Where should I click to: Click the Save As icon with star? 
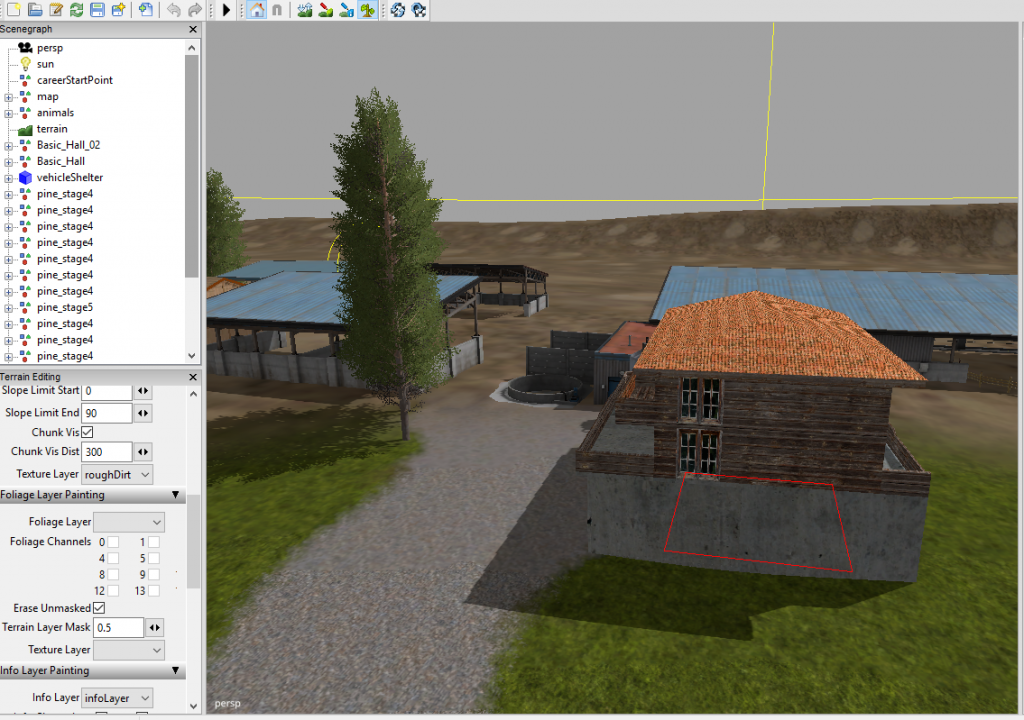pos(118,10)
